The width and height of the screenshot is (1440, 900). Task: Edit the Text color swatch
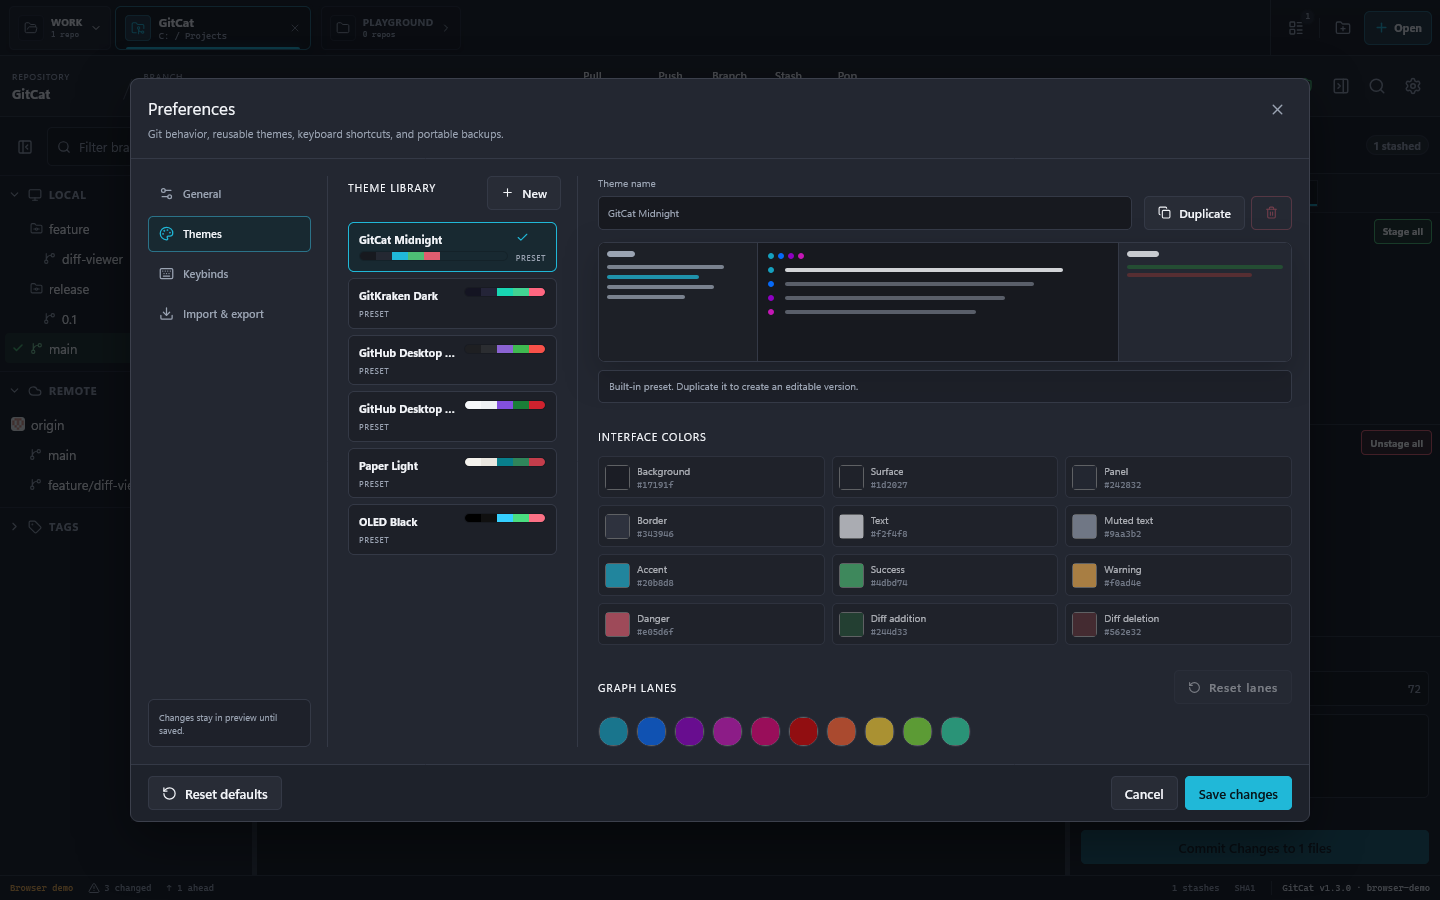click(851, 527)
